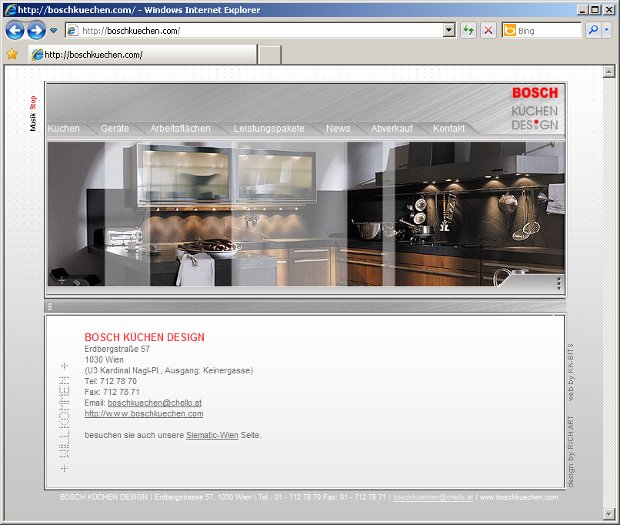The height and width of the screenshot is (525, 620).
Task: Click the Internet Explorer title bar icon
Action: pyautogui.click(x=11, y=9)
